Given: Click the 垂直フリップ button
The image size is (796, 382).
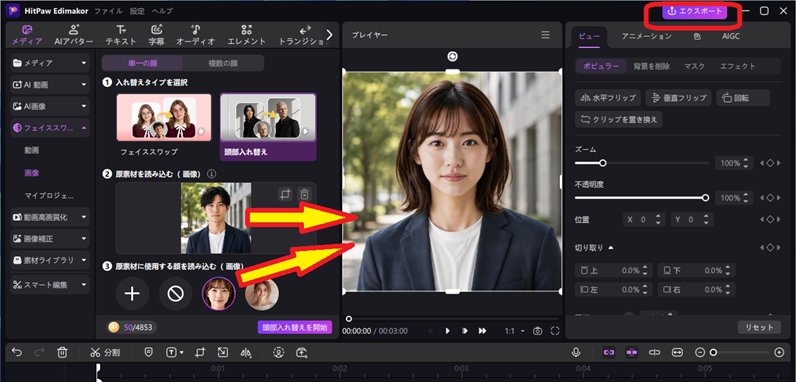Looking at the screenshot, I should pyautogui.click(x=678, y=98).
